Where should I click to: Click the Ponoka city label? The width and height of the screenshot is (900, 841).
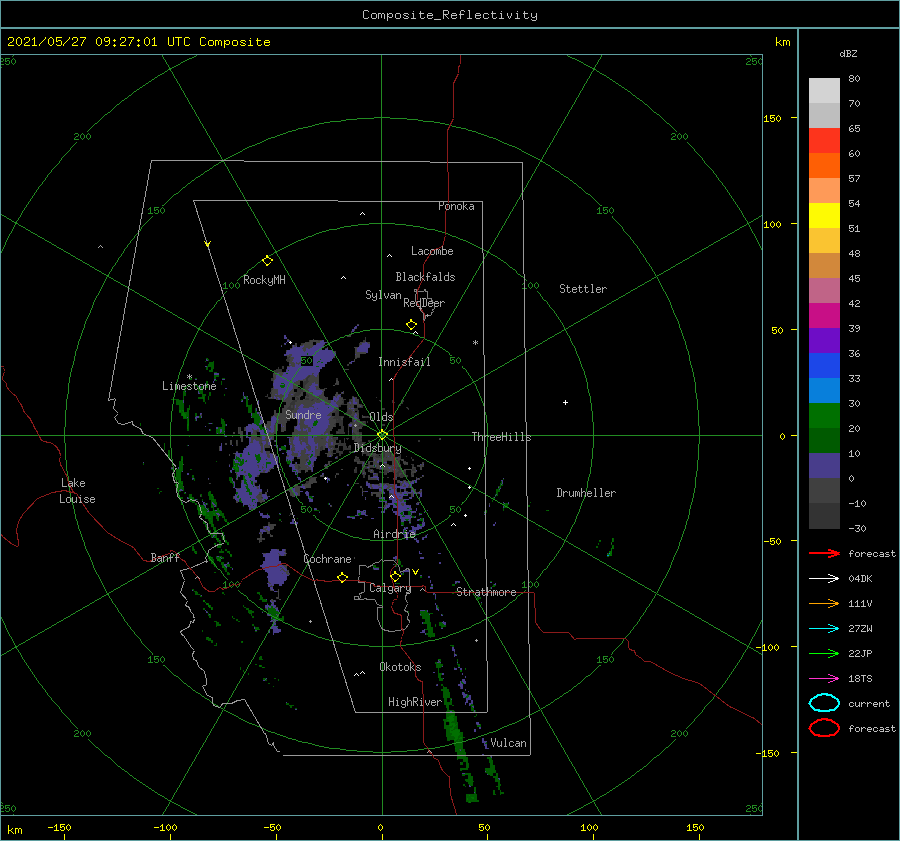point(456,206)
